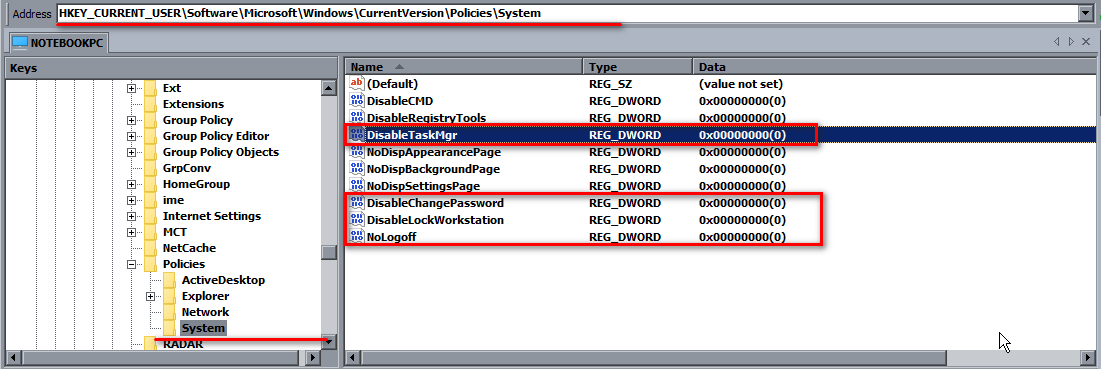Collapse the Policies key
This screenshot has width=1101, height=369.
[131, 264]
